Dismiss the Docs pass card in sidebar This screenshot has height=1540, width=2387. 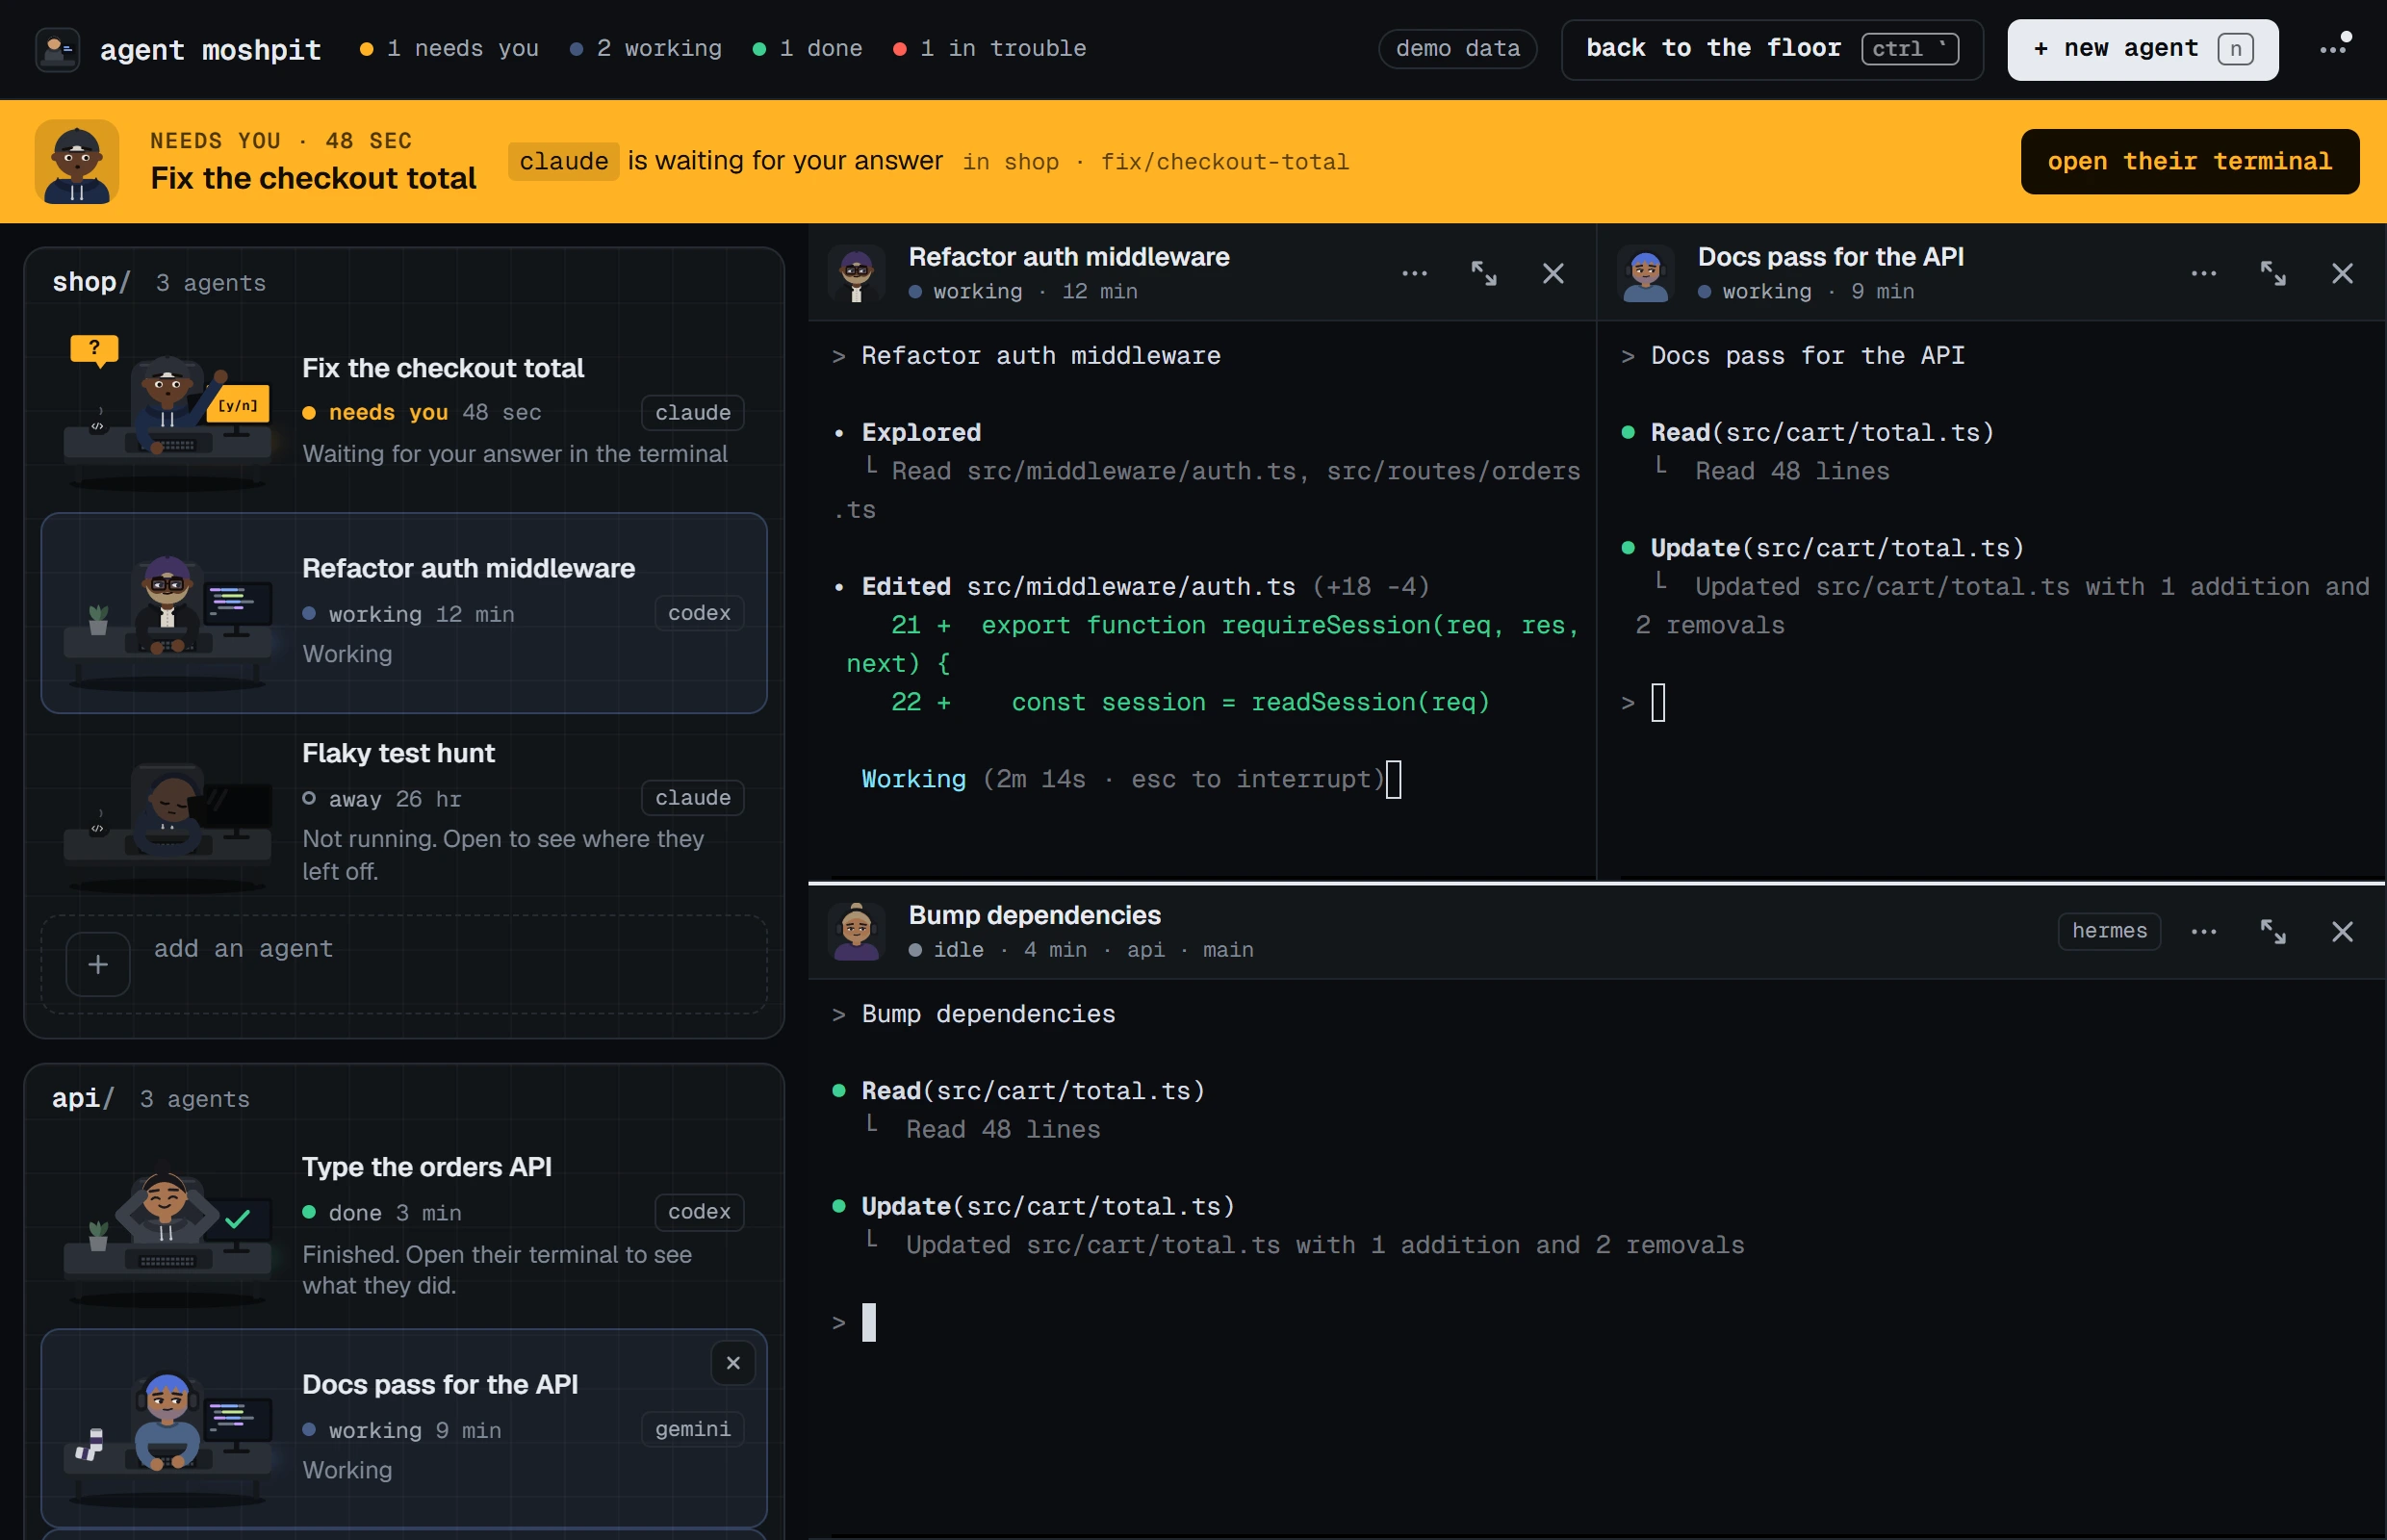[x=733, y=1363]
